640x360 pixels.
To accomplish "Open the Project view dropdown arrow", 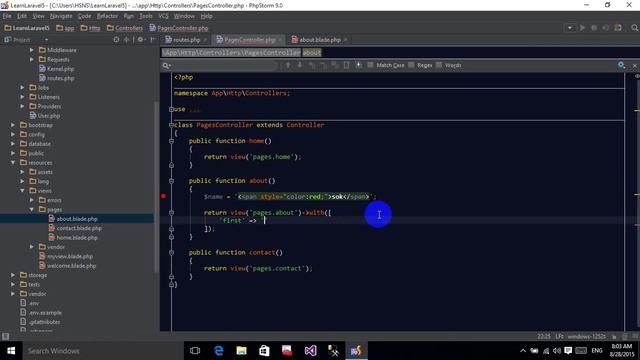I will pos(47,40).
